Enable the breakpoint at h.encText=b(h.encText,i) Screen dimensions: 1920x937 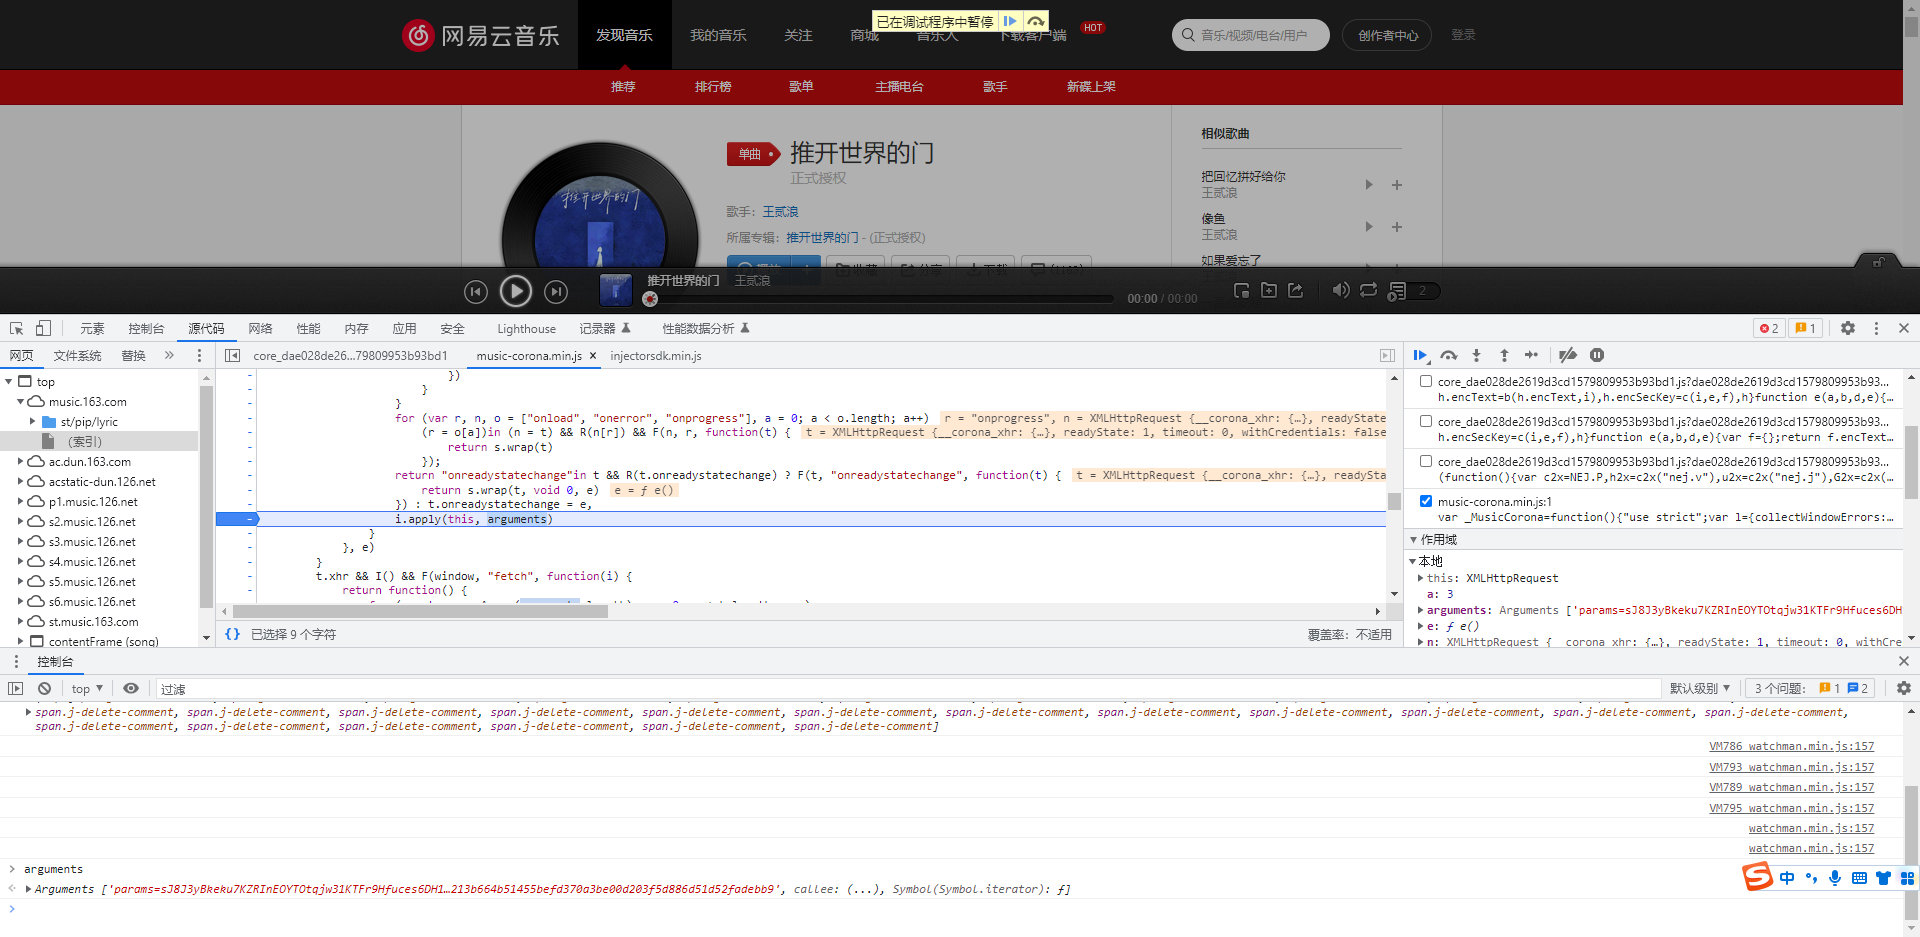click(x=1426, y=381)
